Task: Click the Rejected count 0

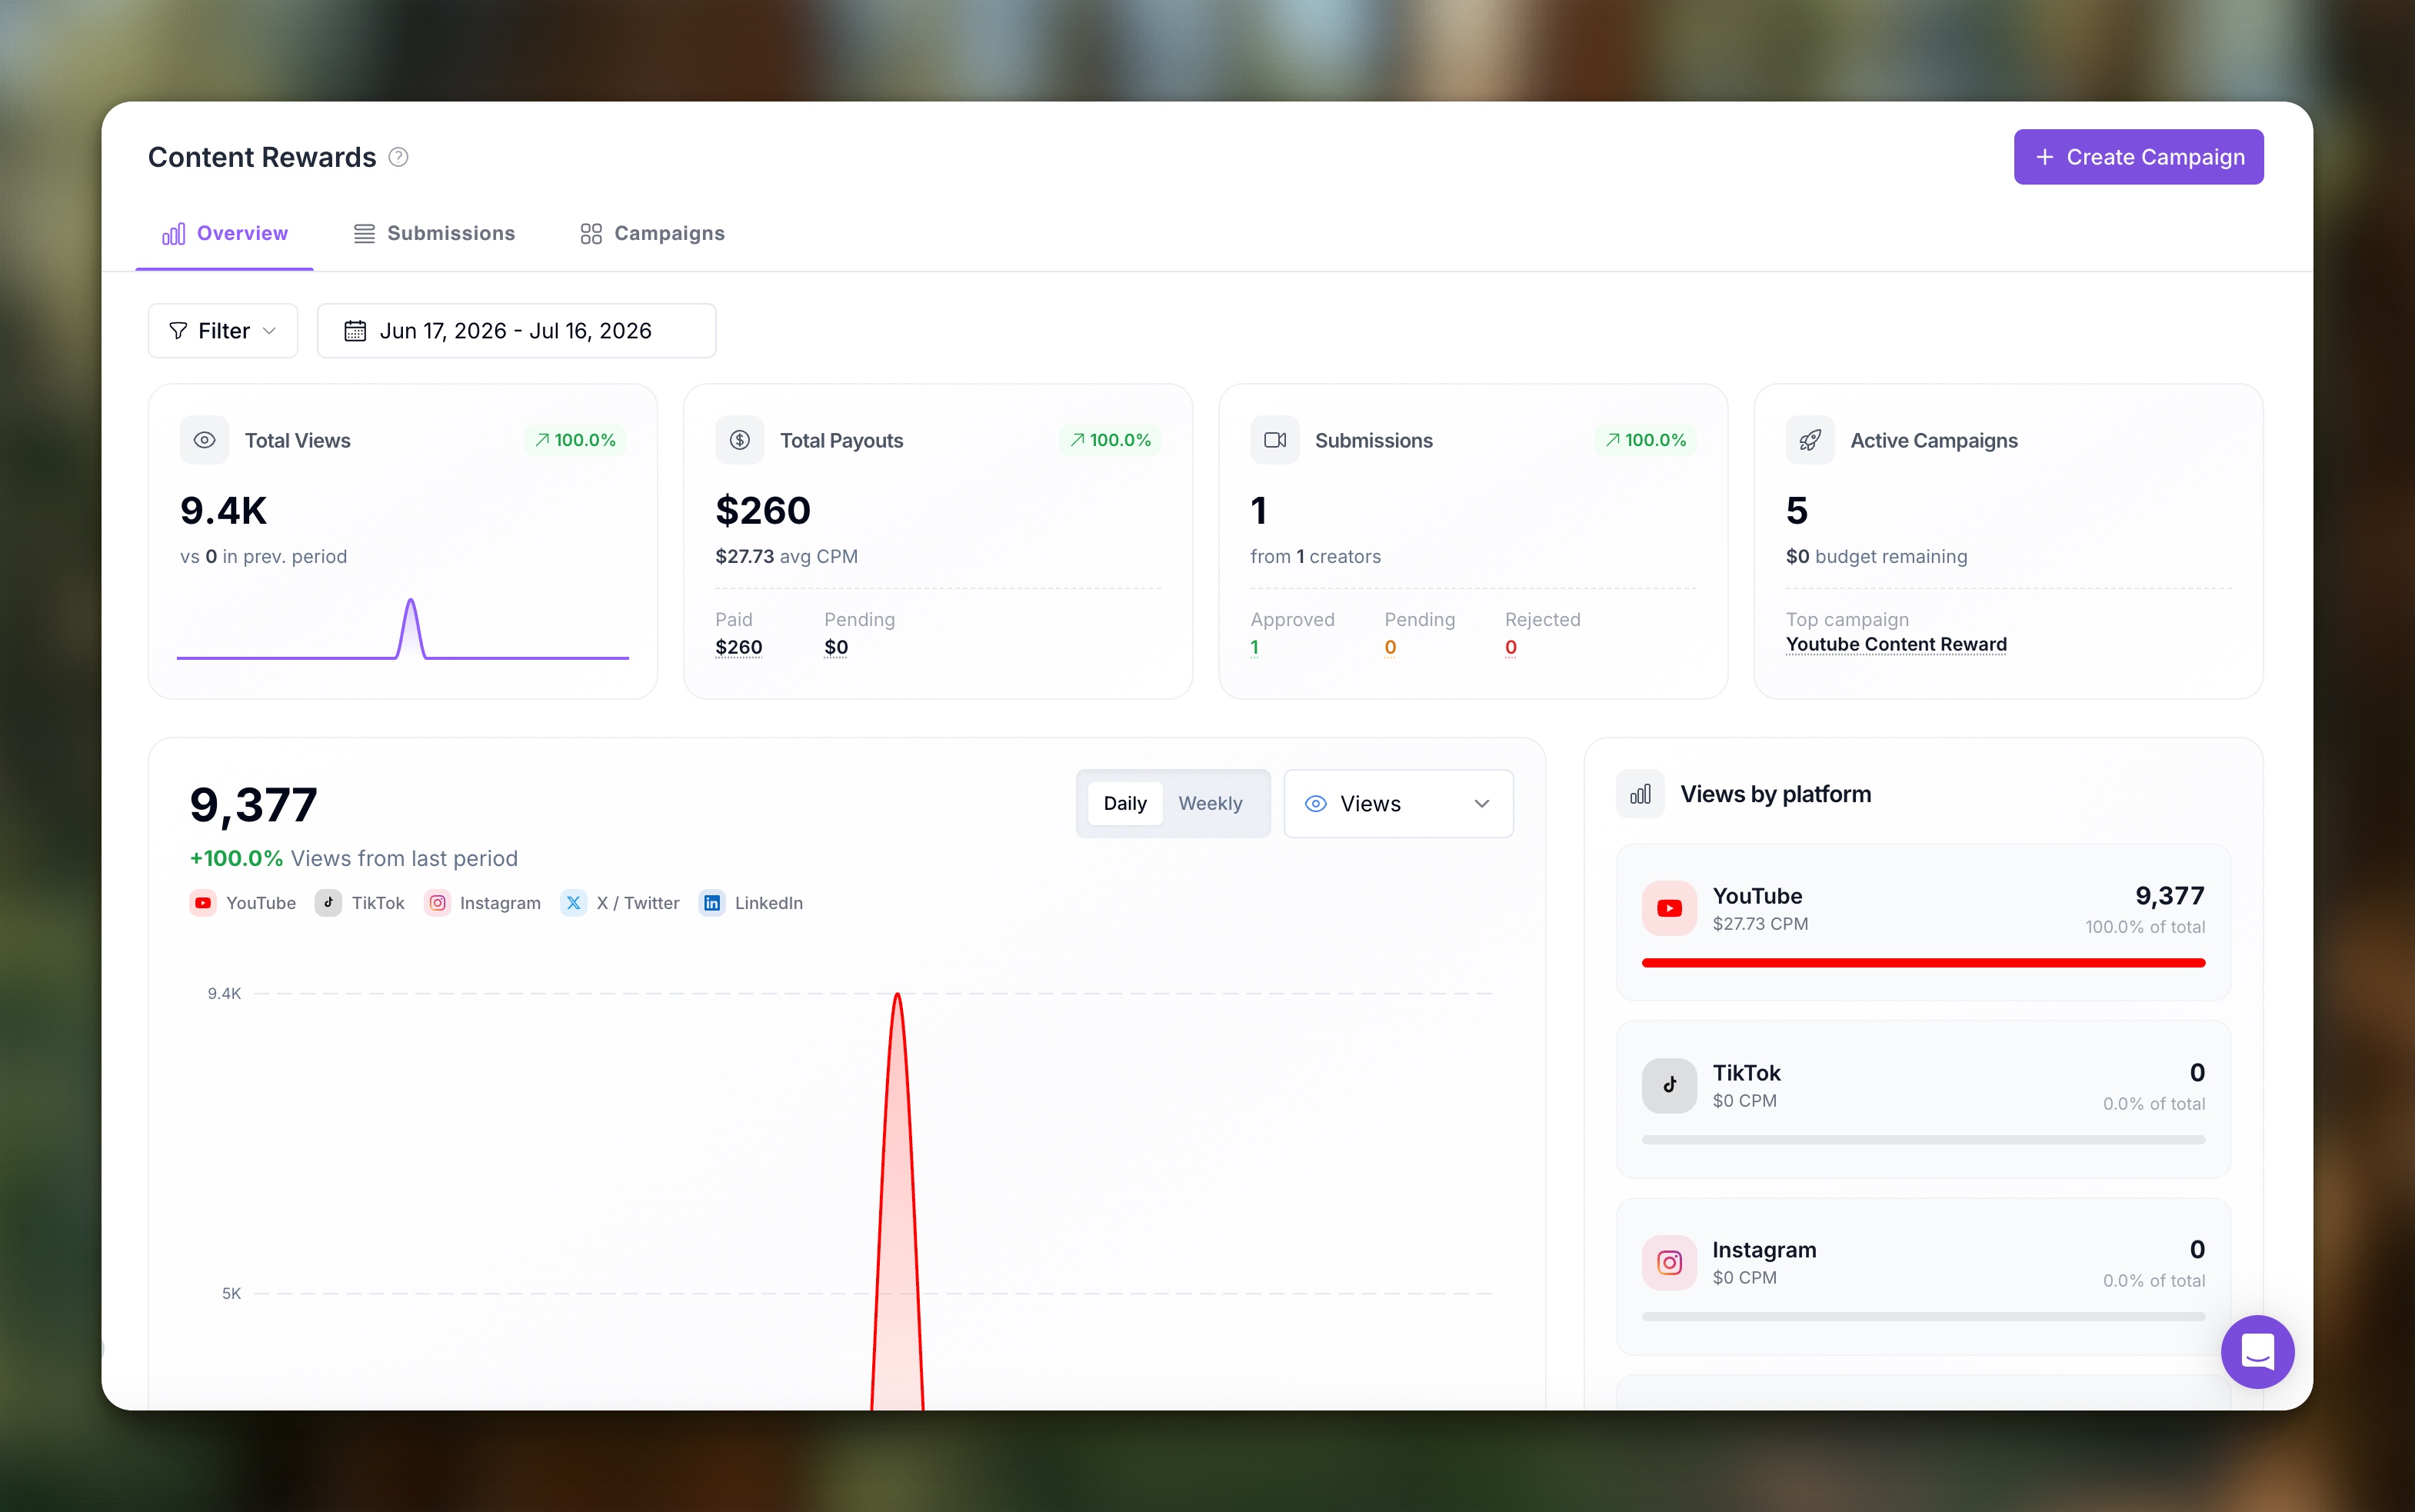Action: pyautogui.click(x=1511, y=647)
